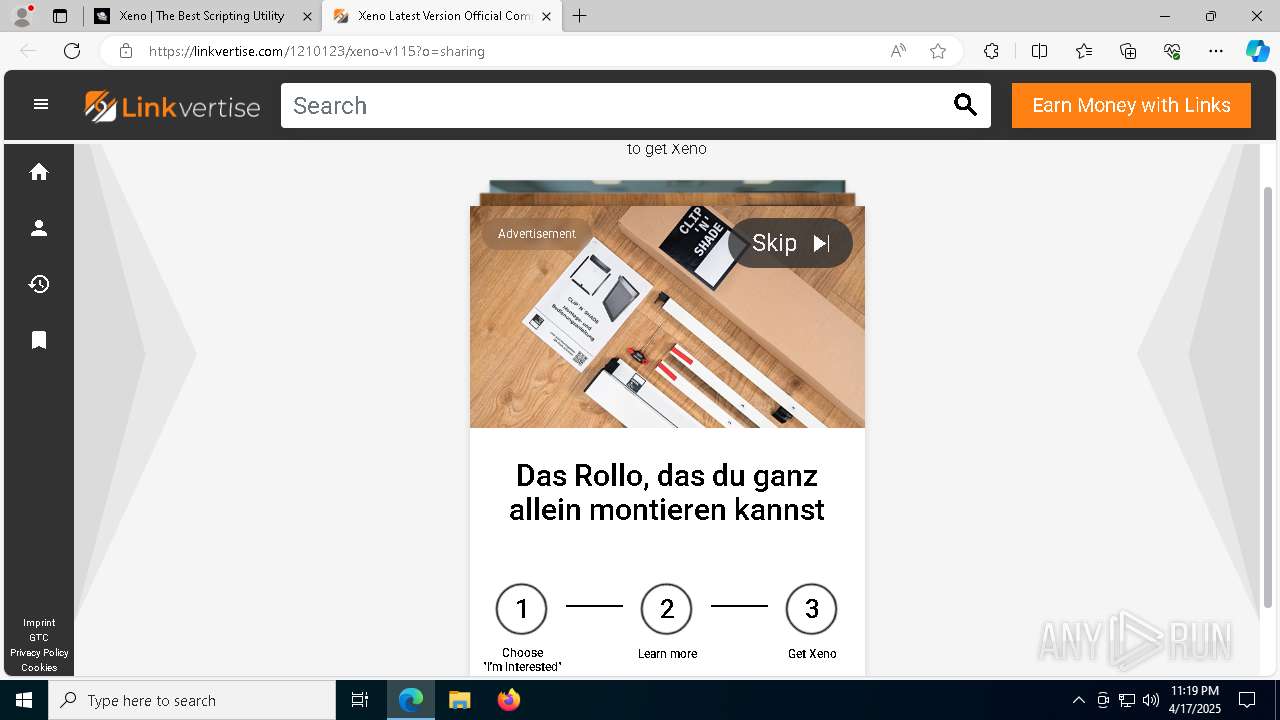
Task: Select step 2 Learn more
Action: [x=667, y=622]
